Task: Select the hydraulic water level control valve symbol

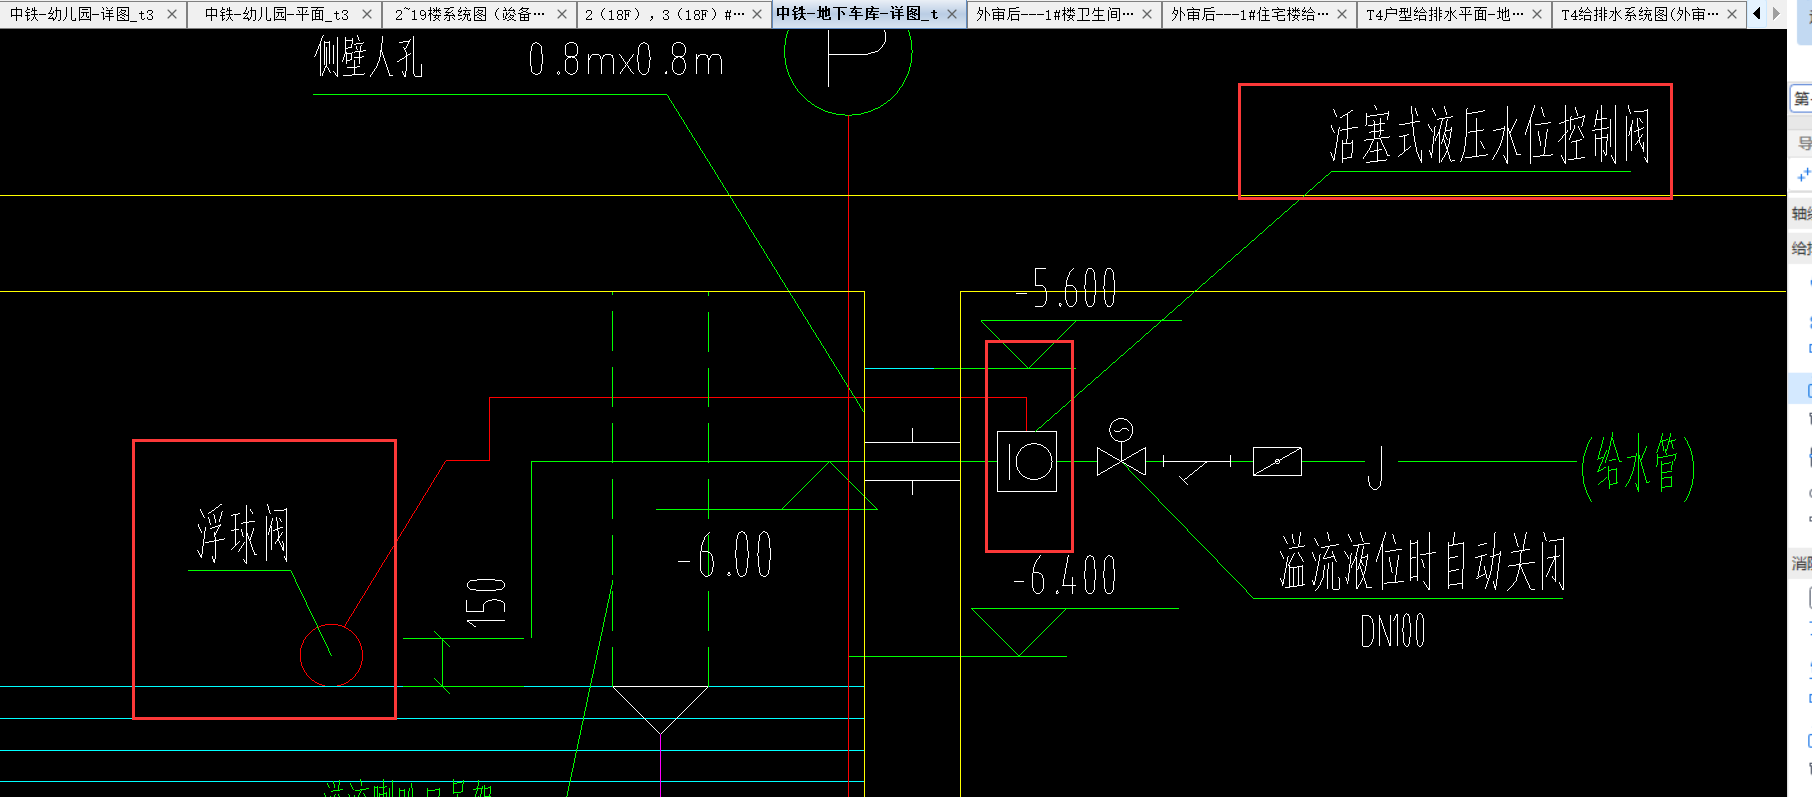Action: click(1027, 462)
